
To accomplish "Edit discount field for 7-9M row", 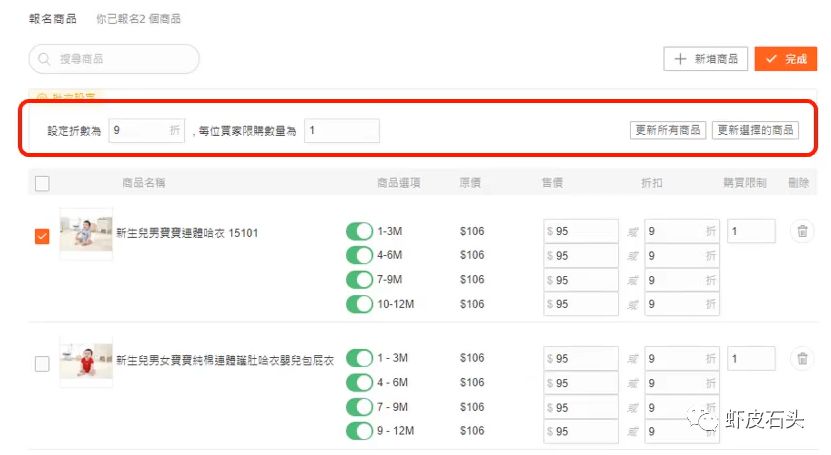I will [682, 280].
